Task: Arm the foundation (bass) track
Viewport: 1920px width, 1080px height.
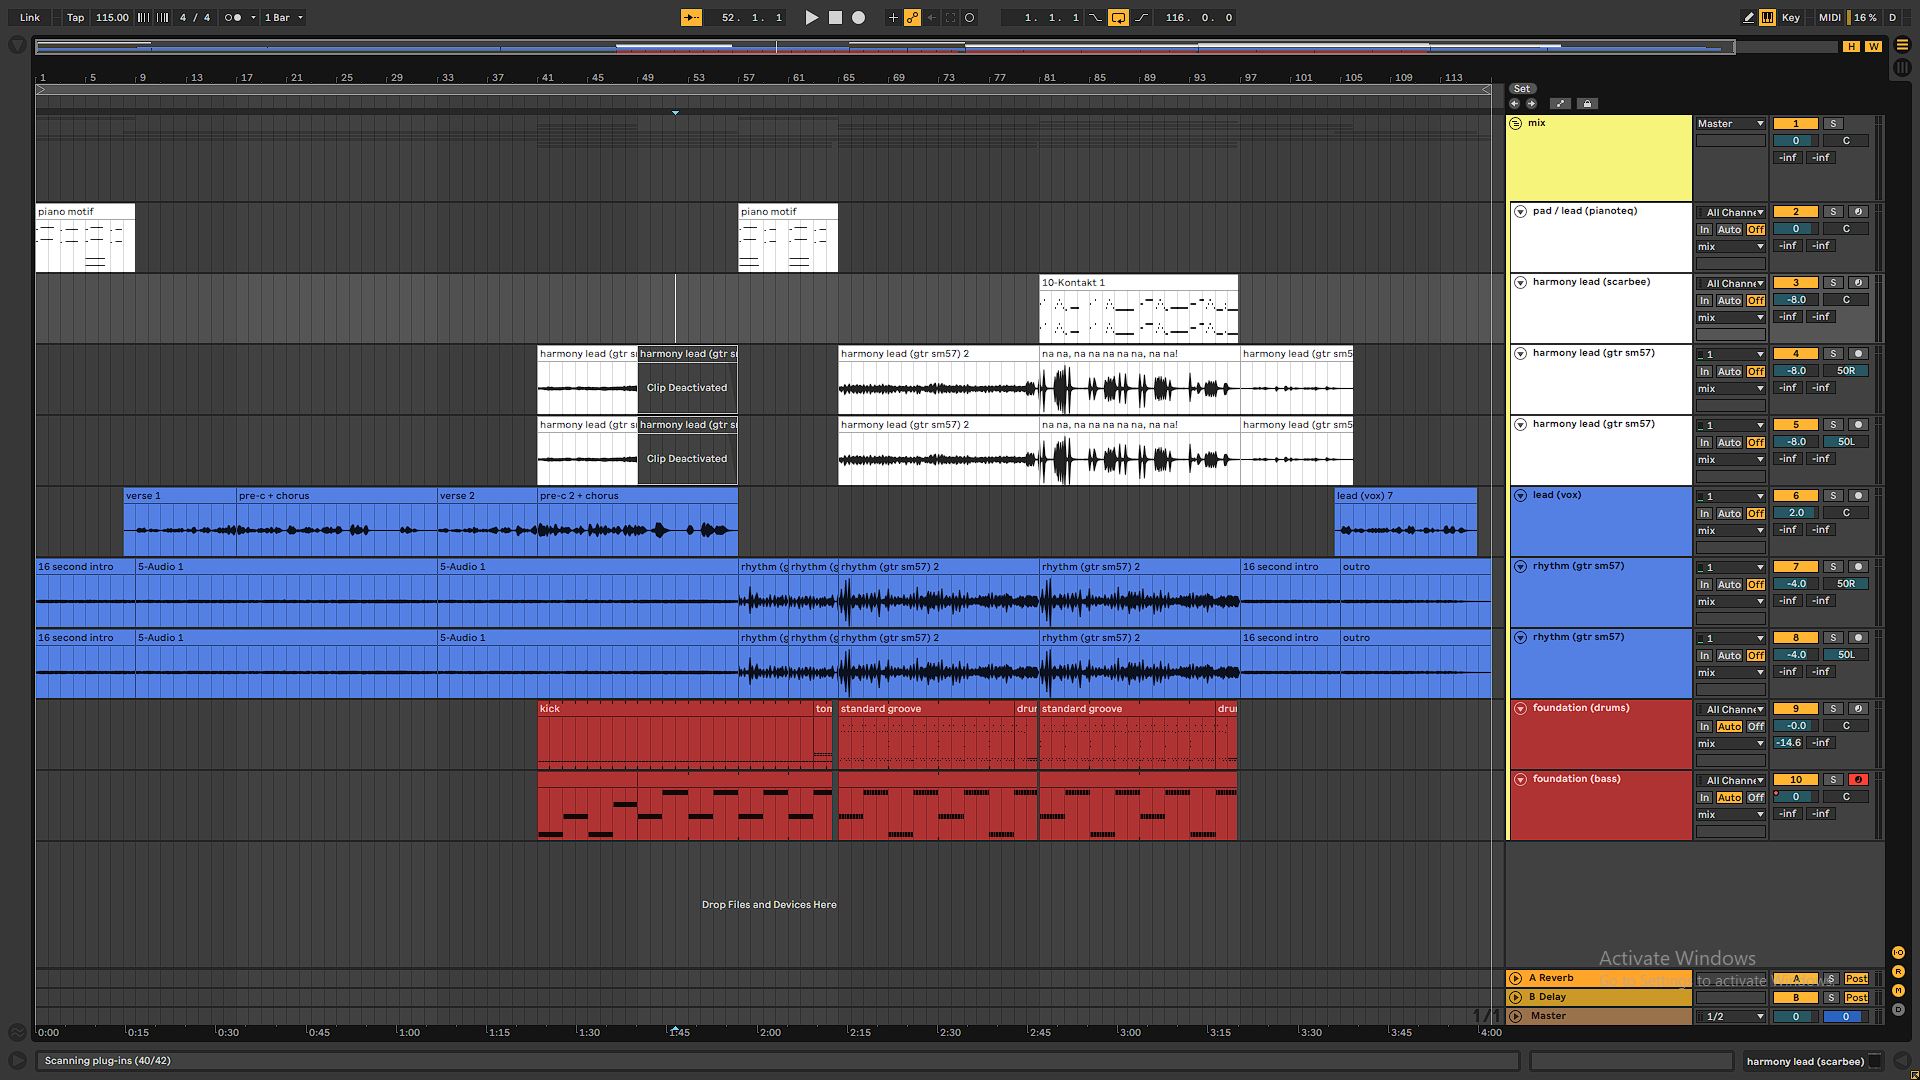Action: pos(1858,780)
